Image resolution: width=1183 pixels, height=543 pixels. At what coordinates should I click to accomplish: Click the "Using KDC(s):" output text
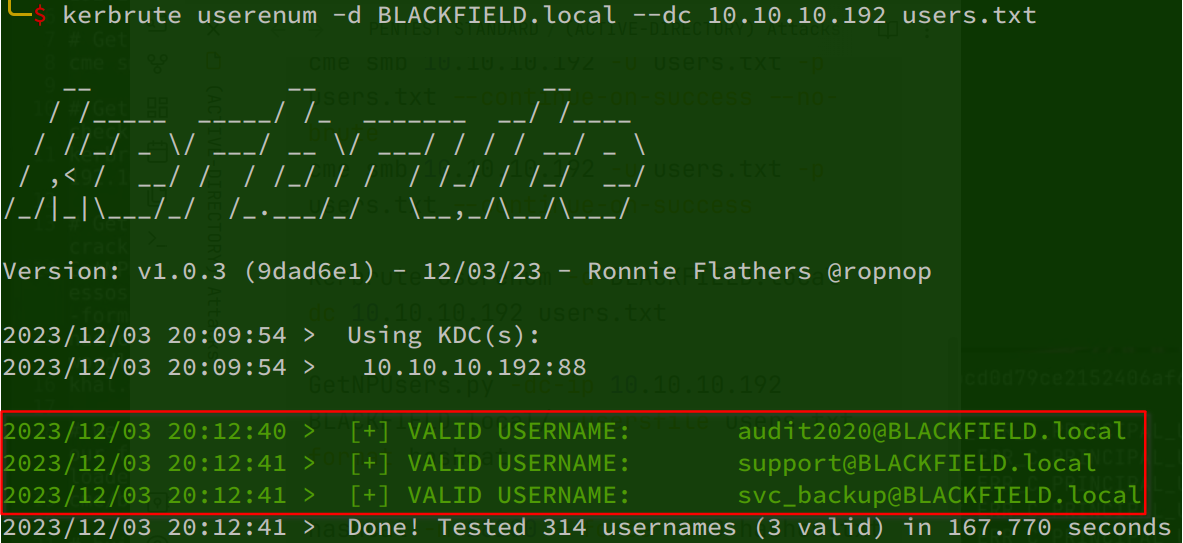(444, 336)
